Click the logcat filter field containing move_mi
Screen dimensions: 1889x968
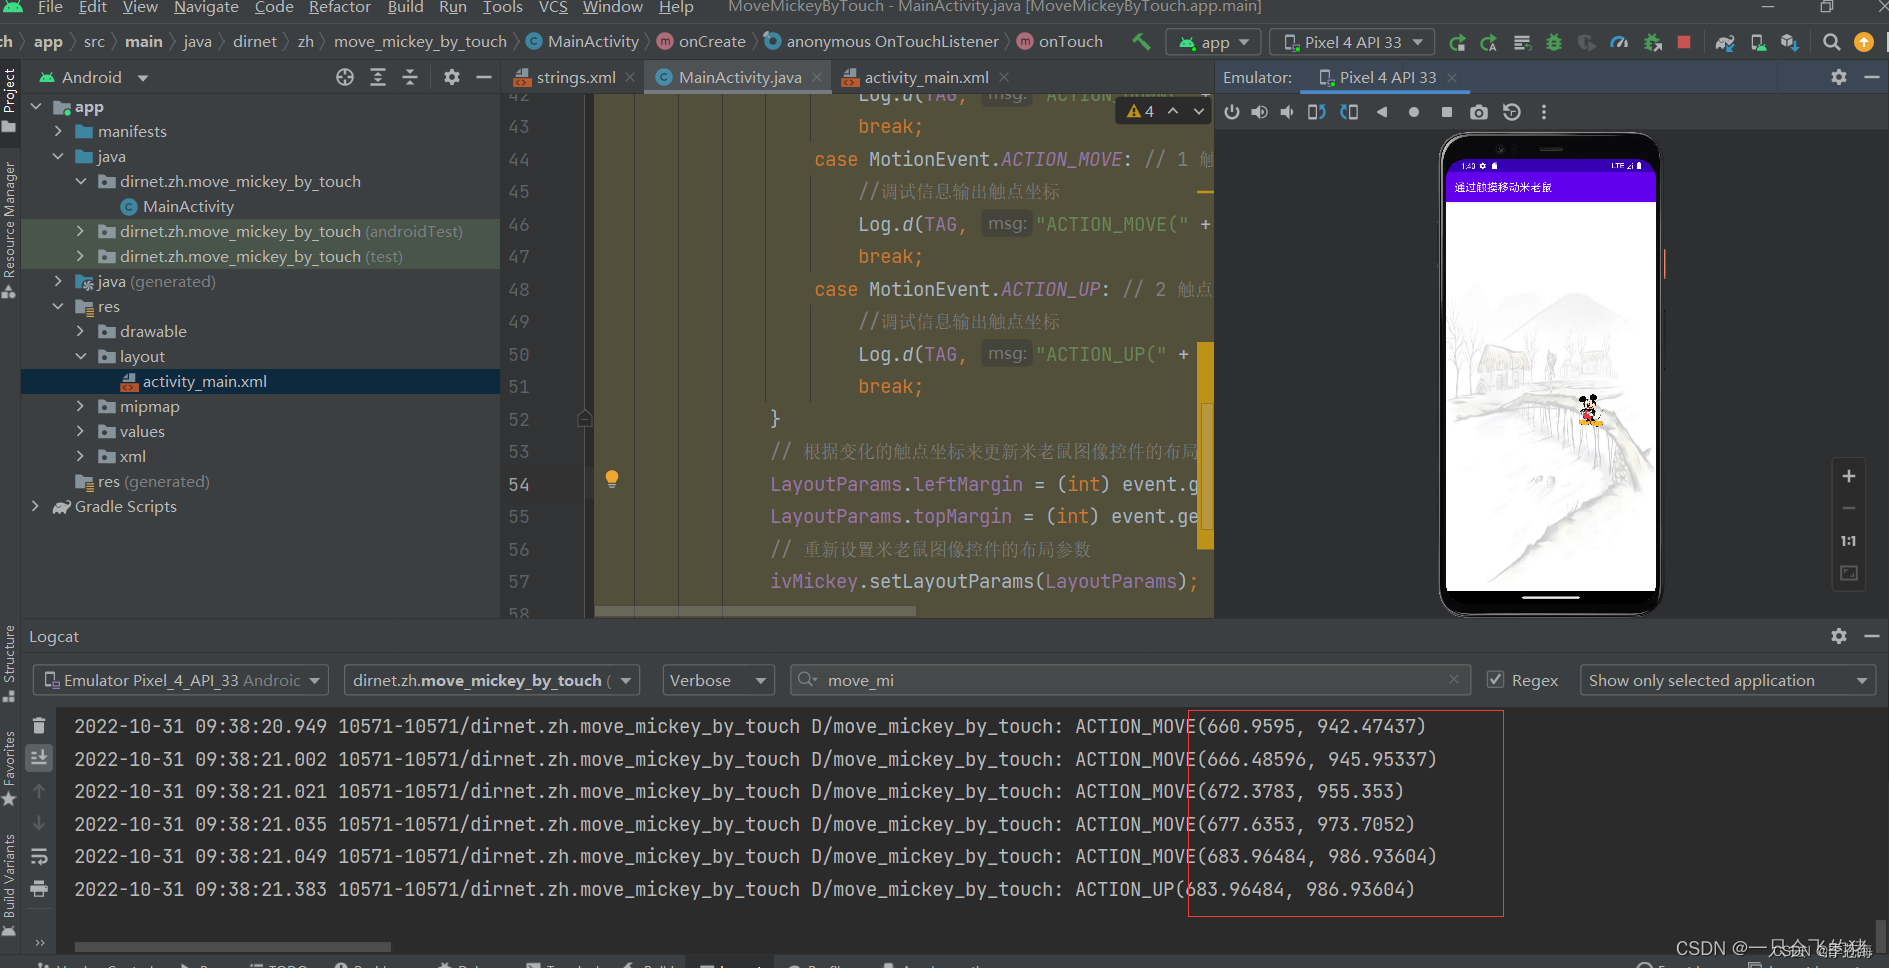(1129, 680)
